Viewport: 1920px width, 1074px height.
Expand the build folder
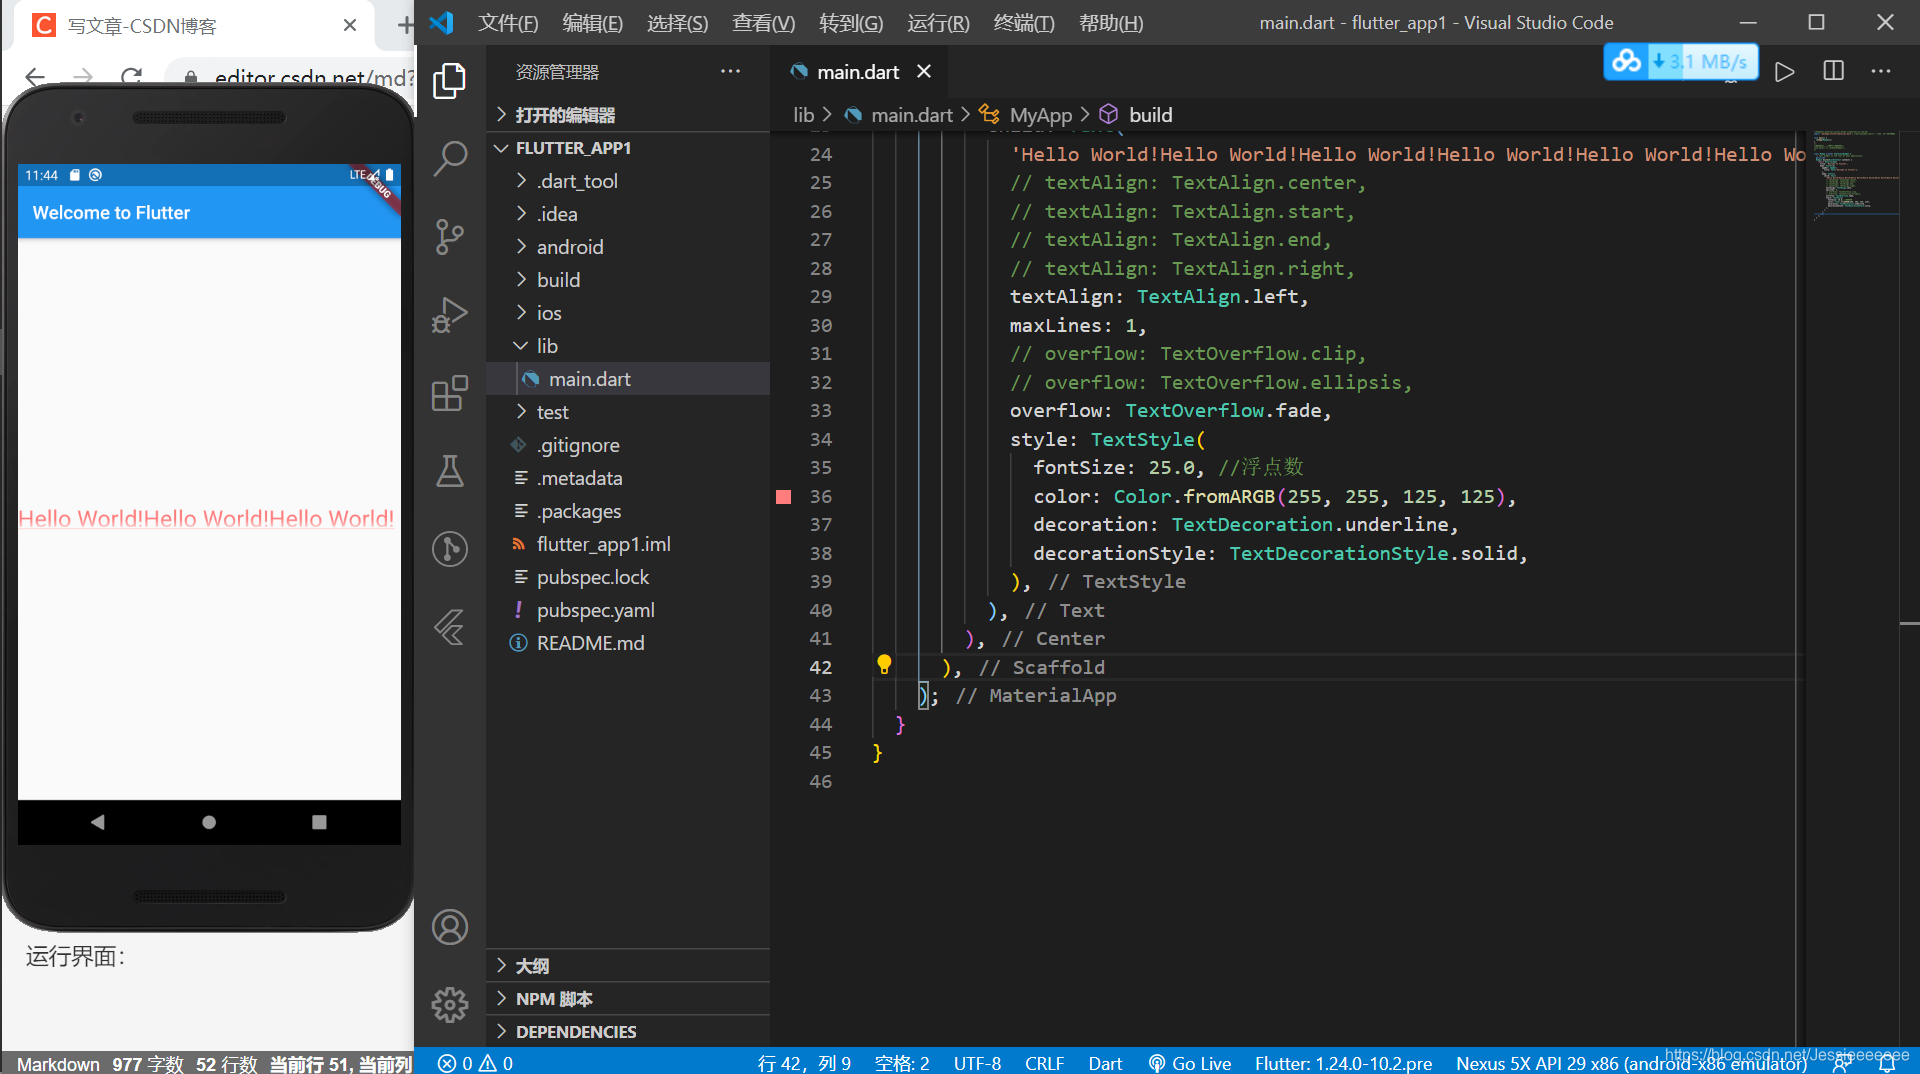point(628,280)
